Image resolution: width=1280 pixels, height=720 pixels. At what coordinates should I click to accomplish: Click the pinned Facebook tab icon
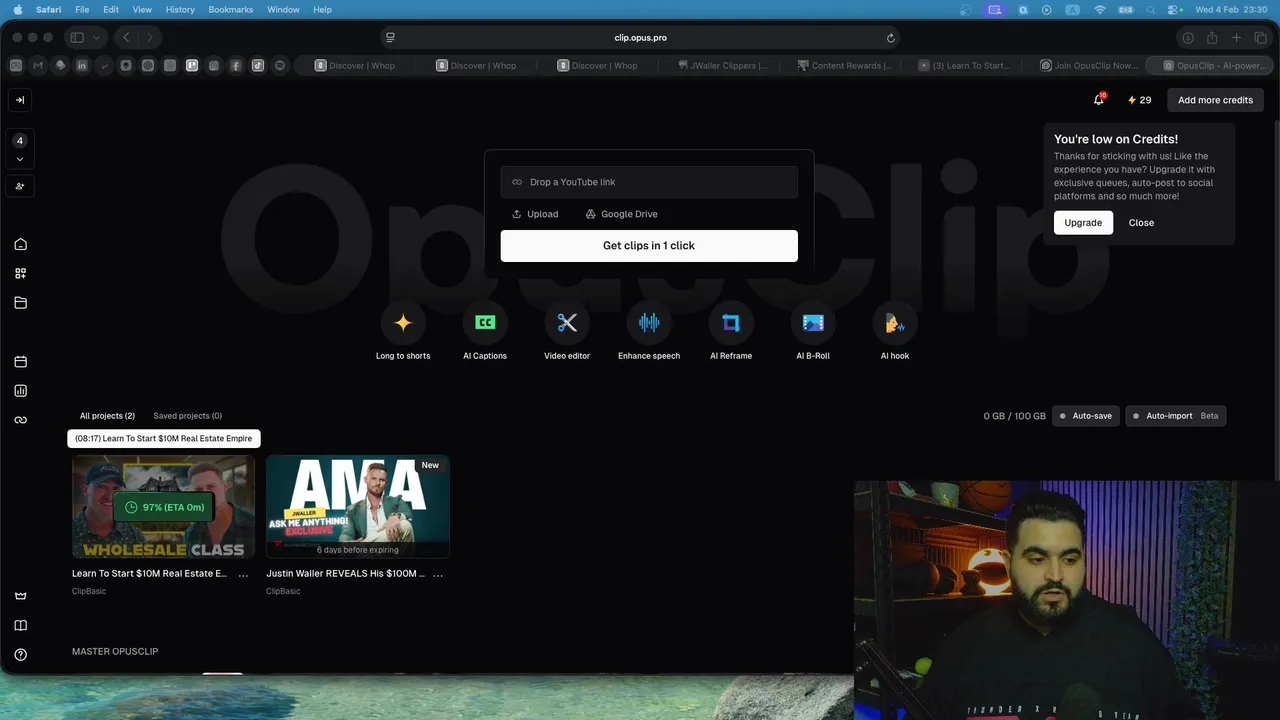236,66
